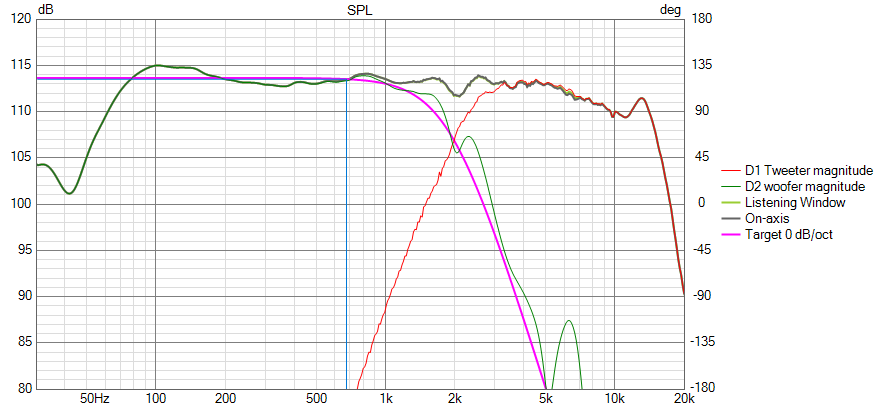
Task: Click the 50Hz frequency axis label
Action: [93, 398]
